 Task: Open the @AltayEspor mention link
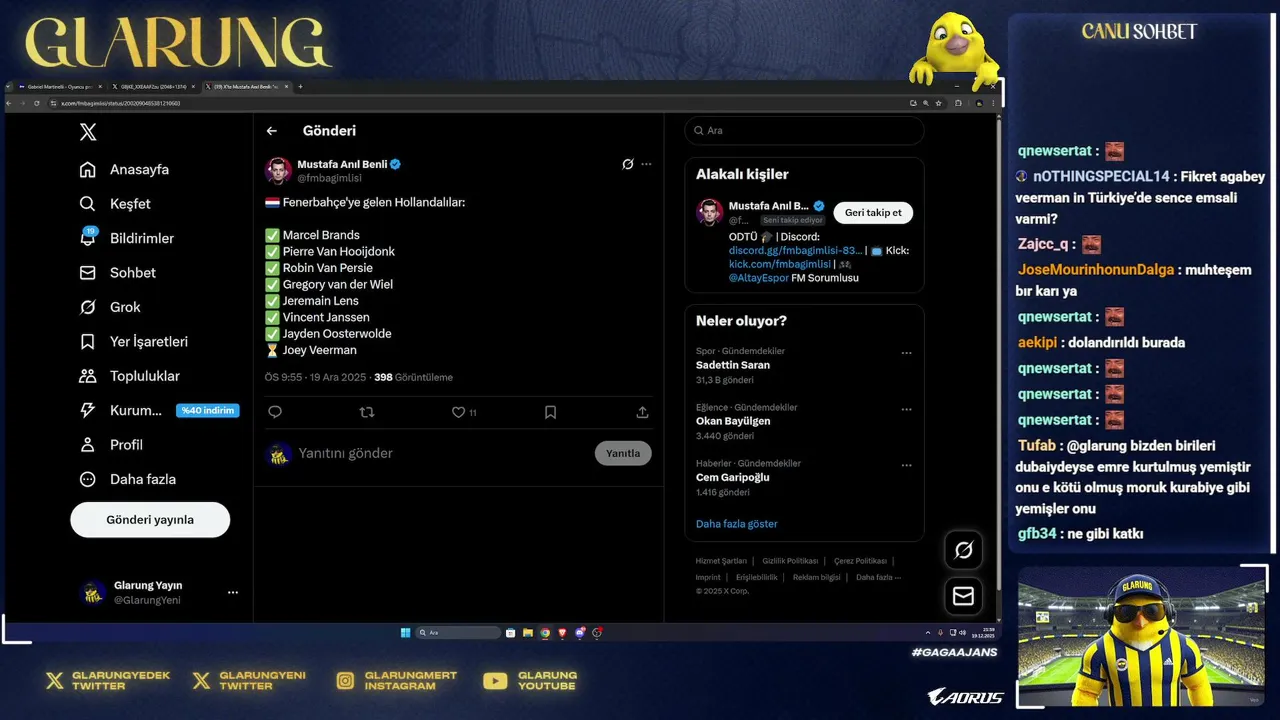(x=759, y=278)
